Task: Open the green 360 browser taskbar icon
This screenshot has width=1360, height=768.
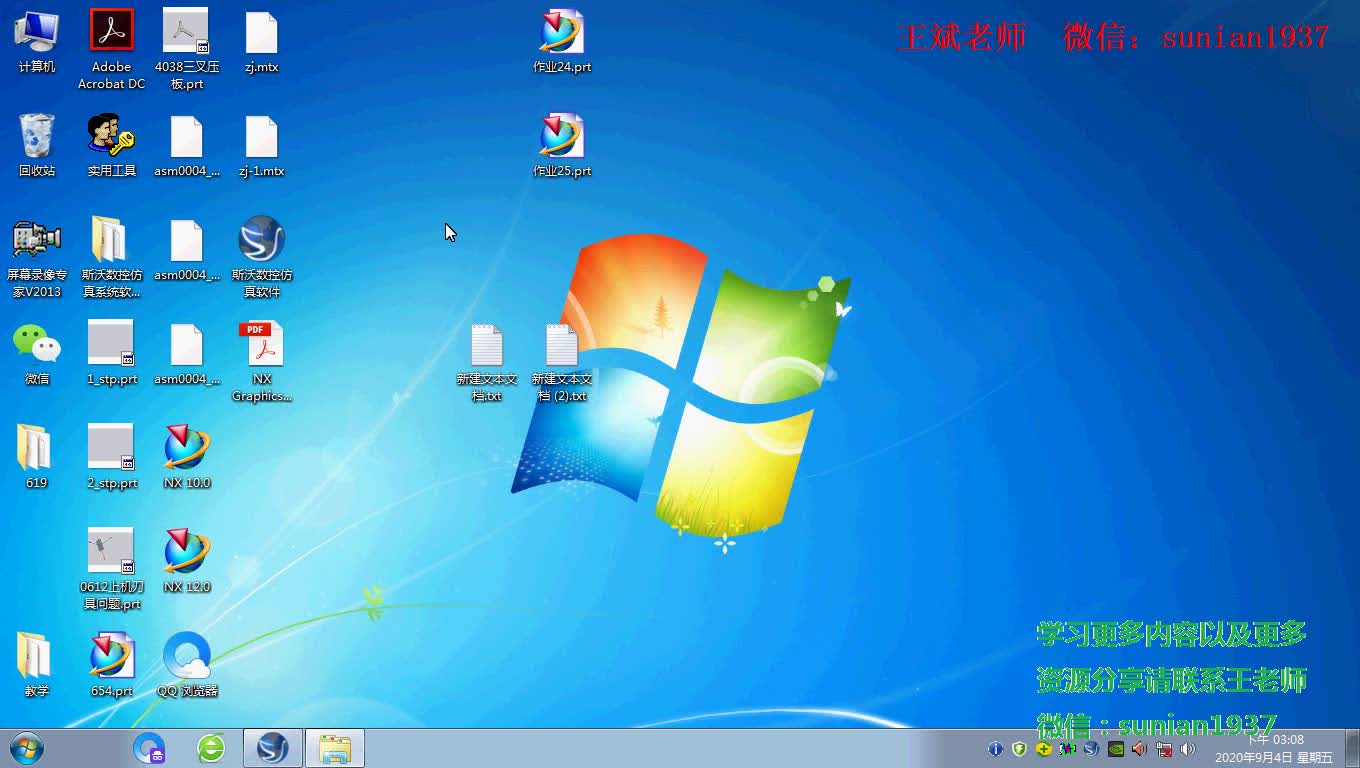Action: click(211, 748)
